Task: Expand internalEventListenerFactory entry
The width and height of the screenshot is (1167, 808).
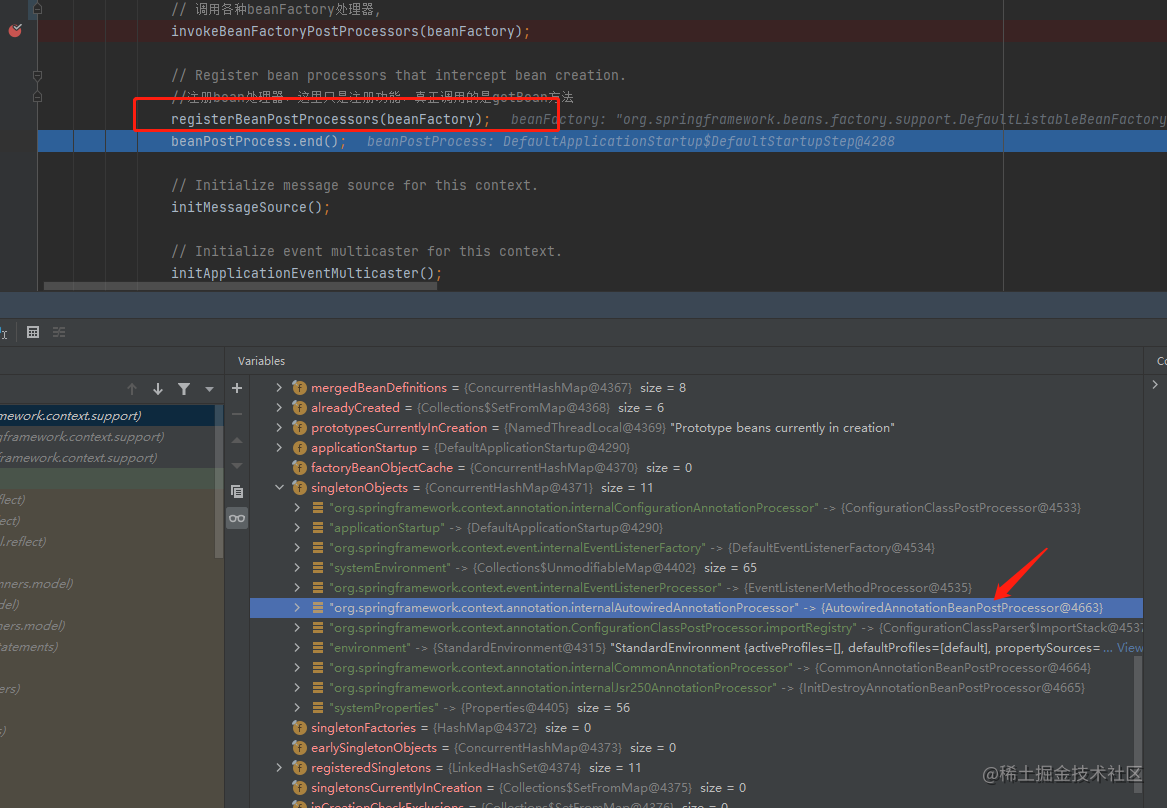Action: pos(297,548)
